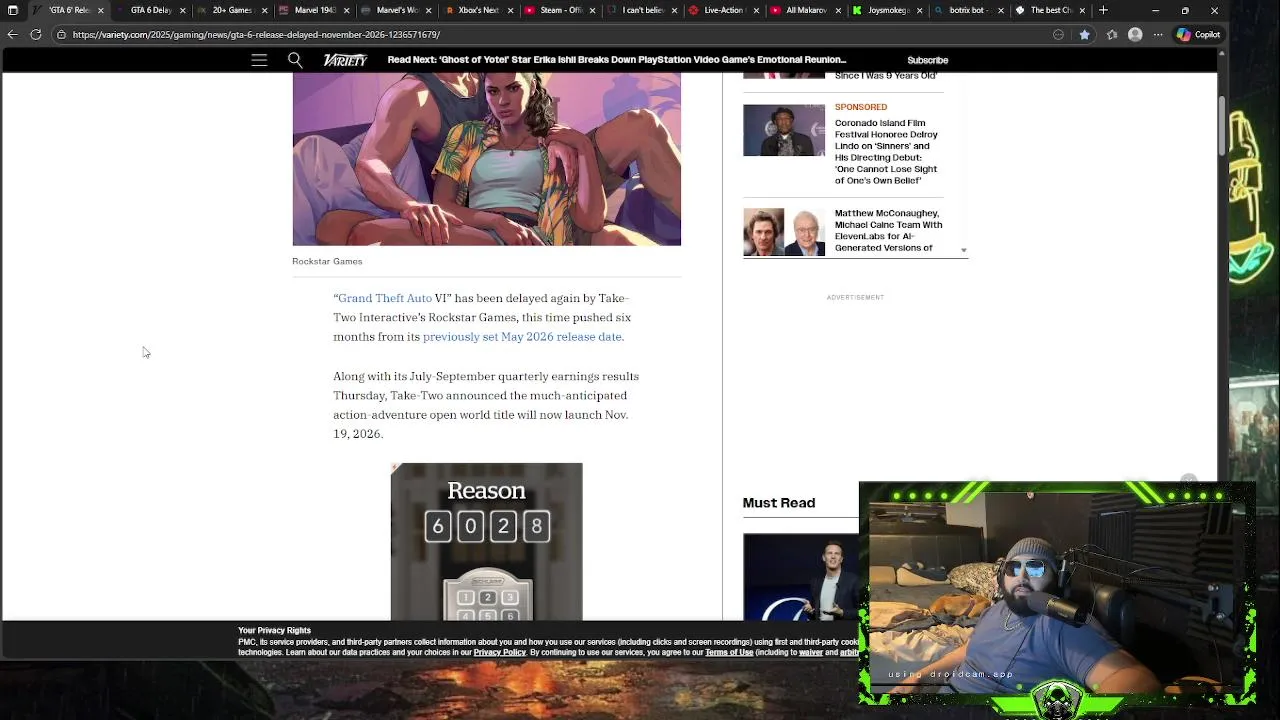
Task: Close the 20+ Games tab
Action: [x=264, y=10]
